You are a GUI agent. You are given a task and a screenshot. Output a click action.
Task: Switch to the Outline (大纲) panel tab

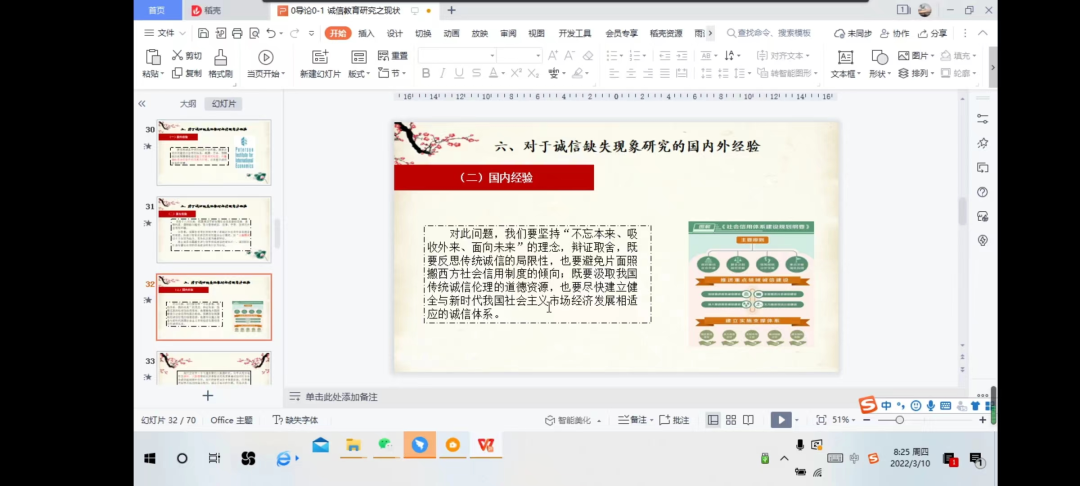click(x=188, y=104)
